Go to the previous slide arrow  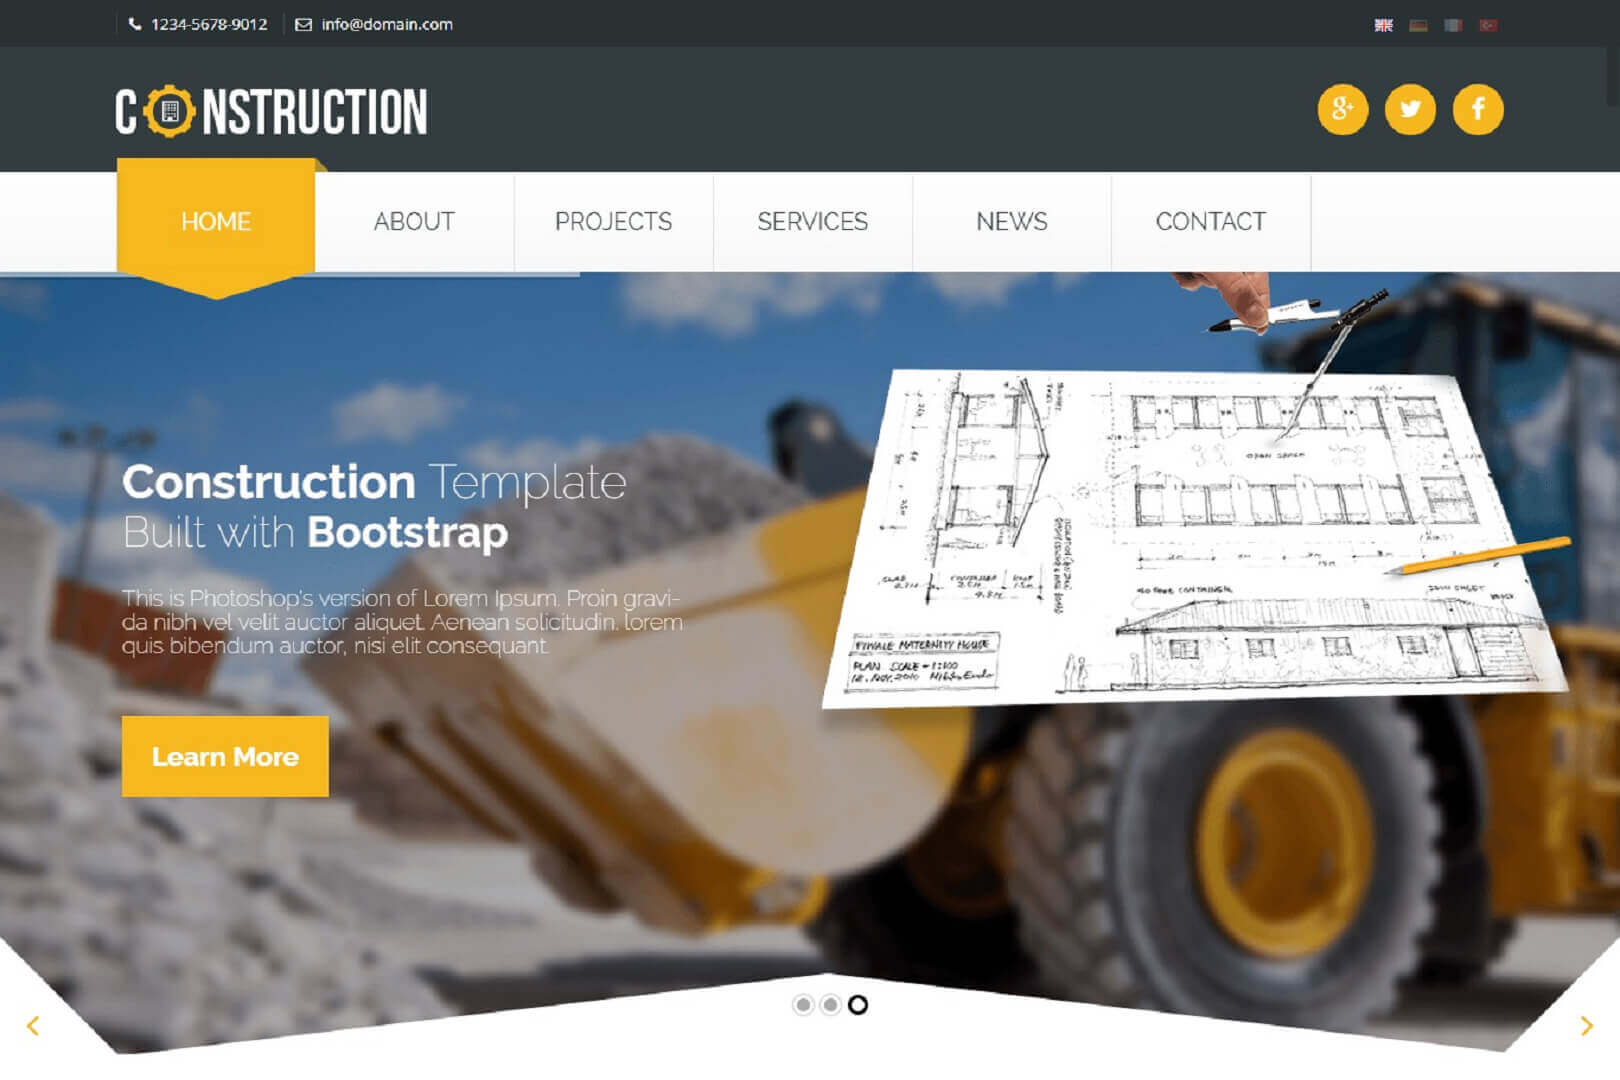pyautogui.click(x=33, y=1025)
